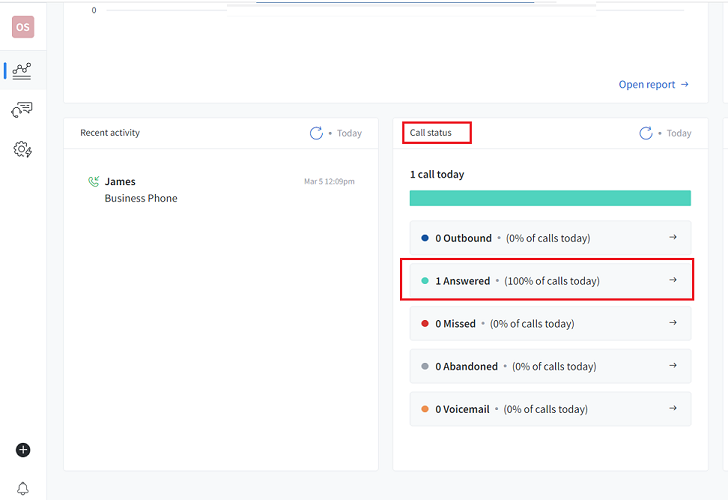Click the Business Phone label under James
The image size is (728, 500).
point(141,198)
